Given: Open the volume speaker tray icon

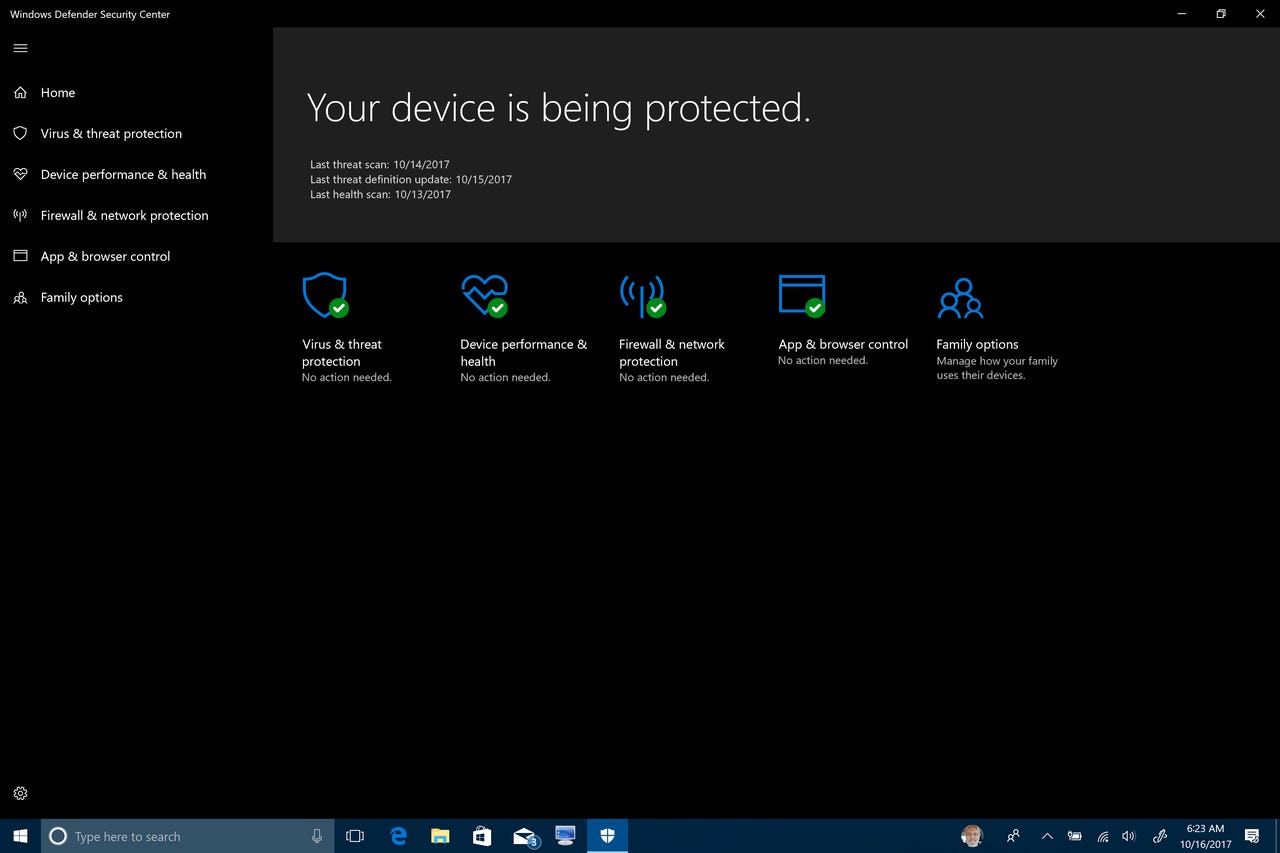Looking at the screenshot, I should coord(1129,836).
